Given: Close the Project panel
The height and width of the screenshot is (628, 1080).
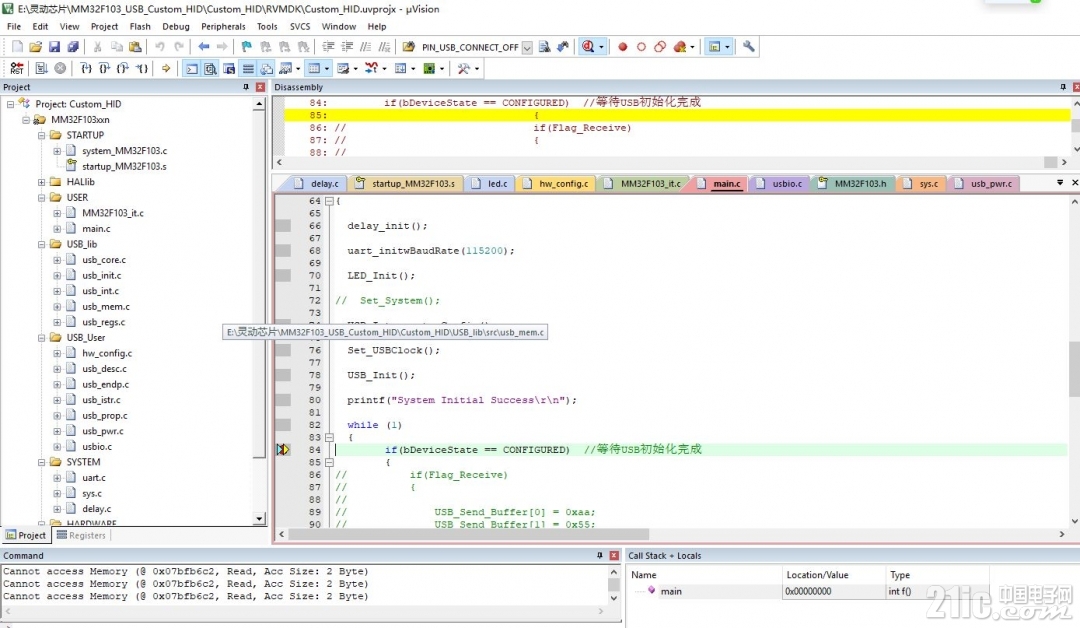Looking at the screenshot, I should [x=260, y=87].
